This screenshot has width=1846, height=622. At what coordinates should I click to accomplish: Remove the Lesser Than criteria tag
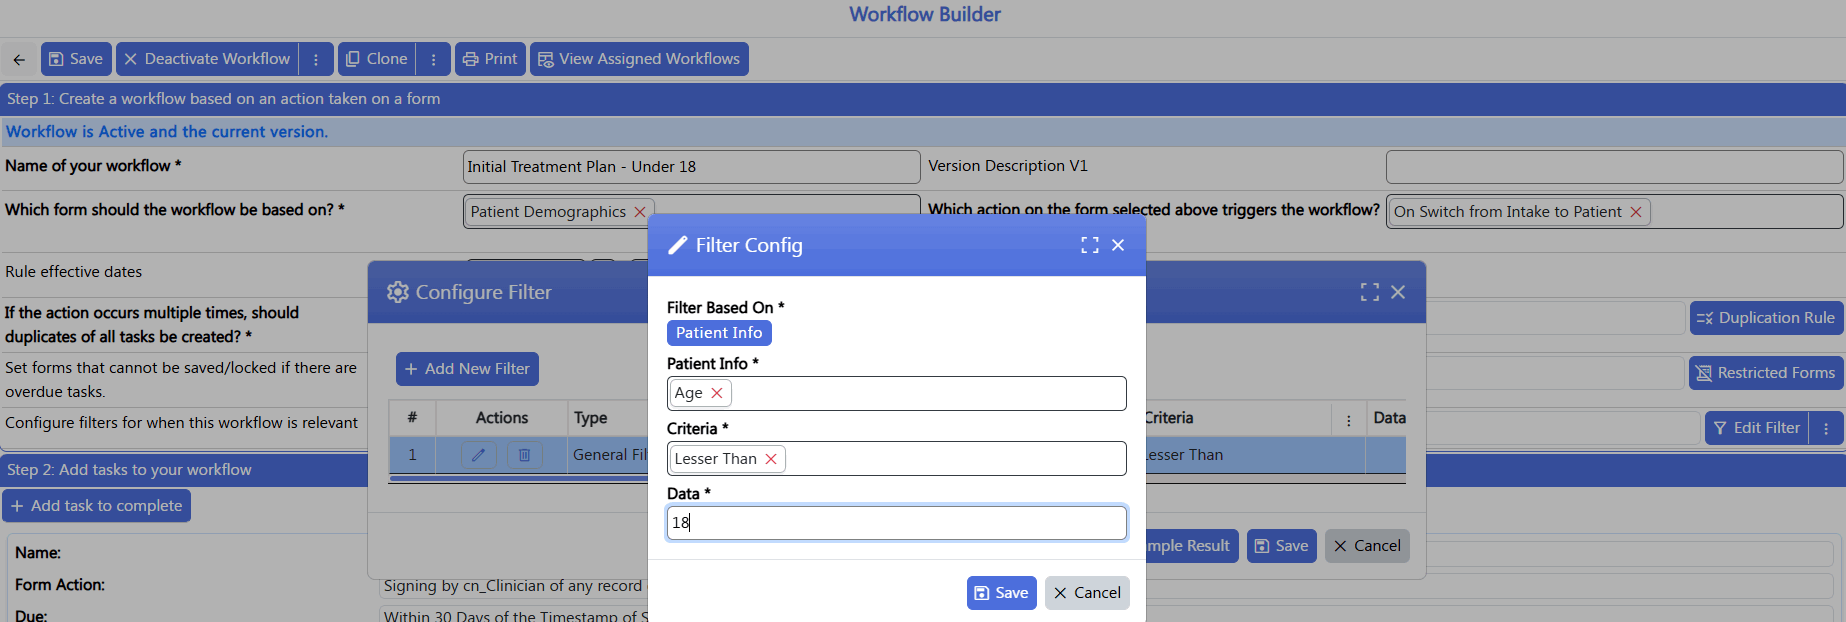coord(771,459)
